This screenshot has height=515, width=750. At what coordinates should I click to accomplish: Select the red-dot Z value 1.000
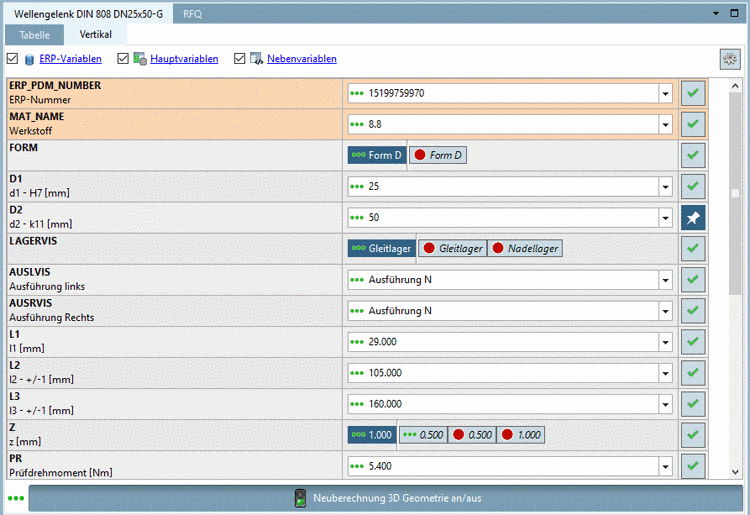click(x=520, y=435)
